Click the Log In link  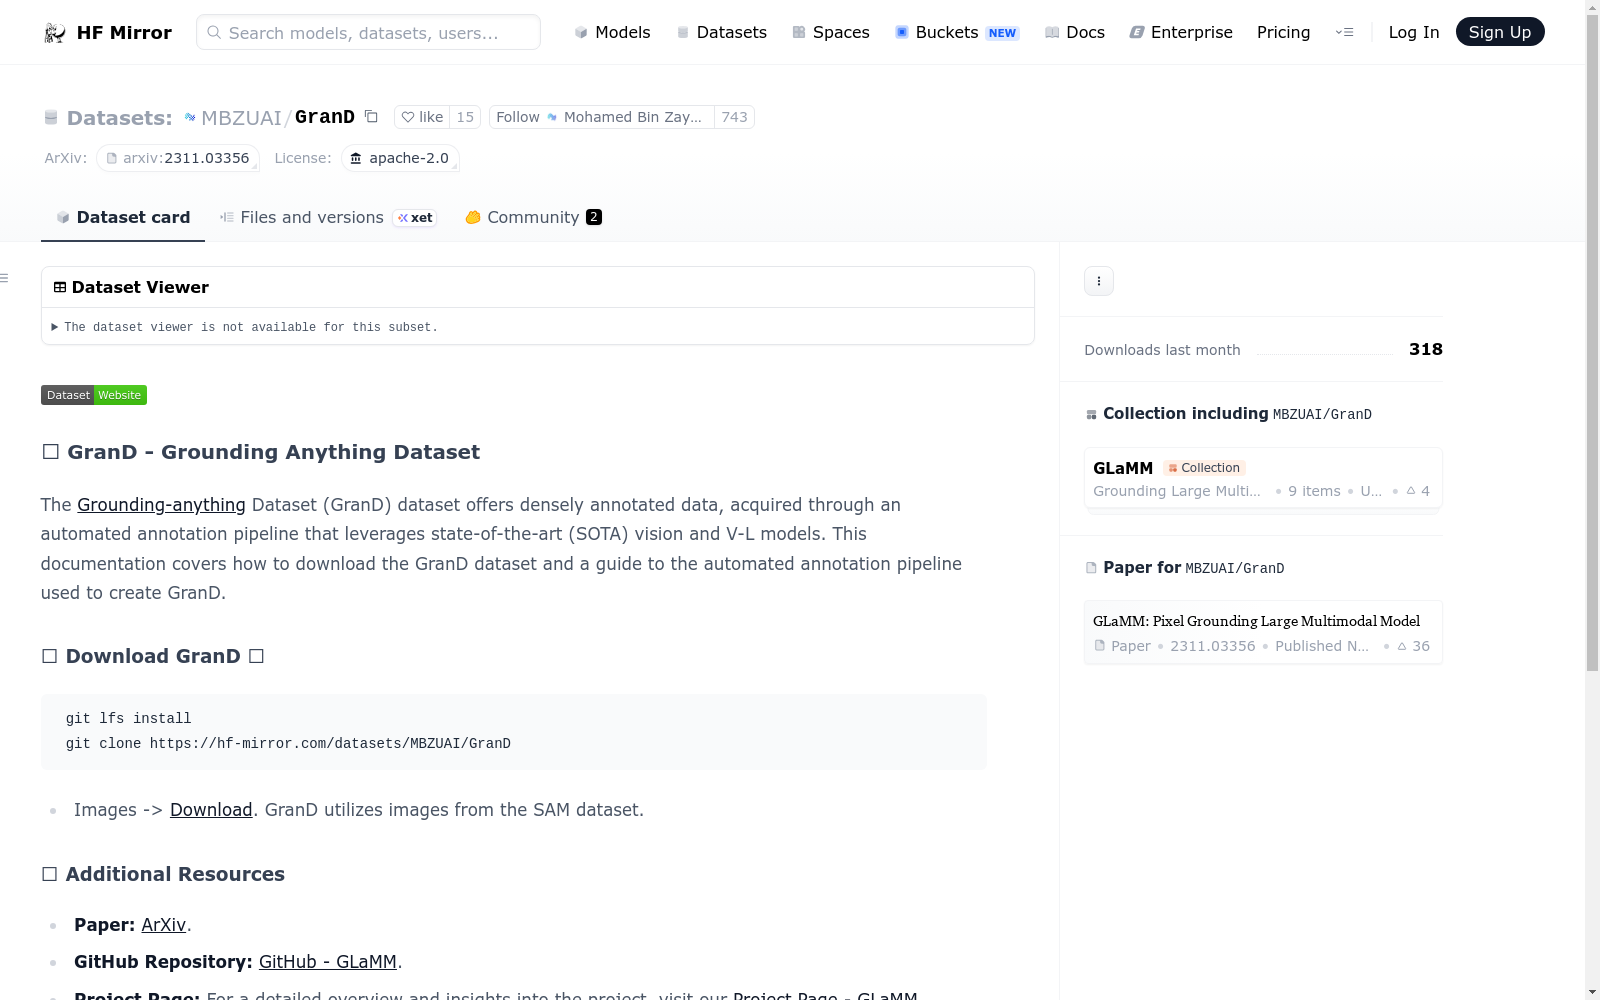coord(1414,32)
